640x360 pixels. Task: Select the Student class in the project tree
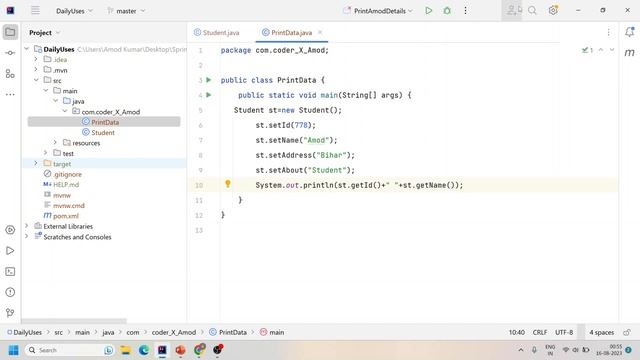pos(98,133)
